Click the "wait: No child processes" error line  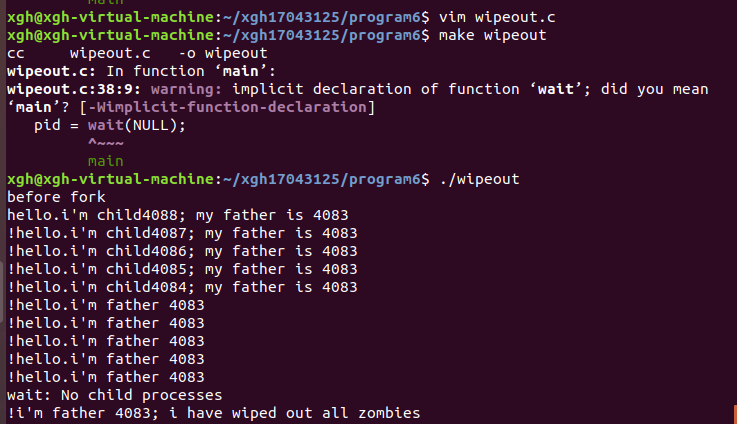(115, 395)
